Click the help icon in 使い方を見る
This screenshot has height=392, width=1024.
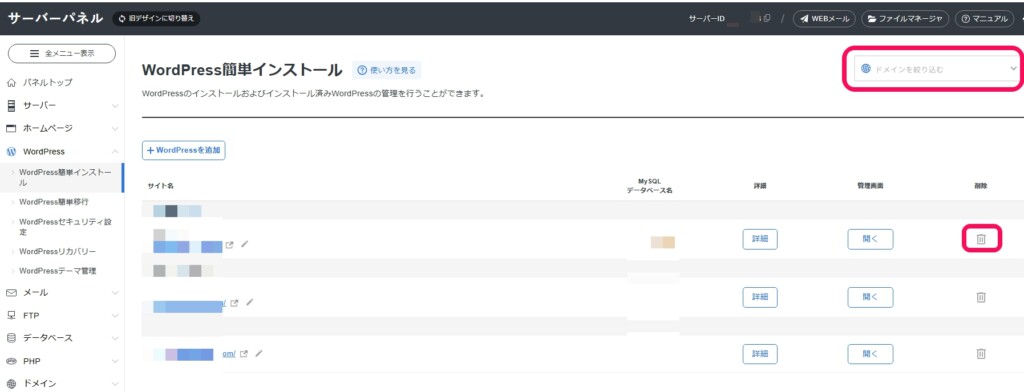tap(362, 70)
